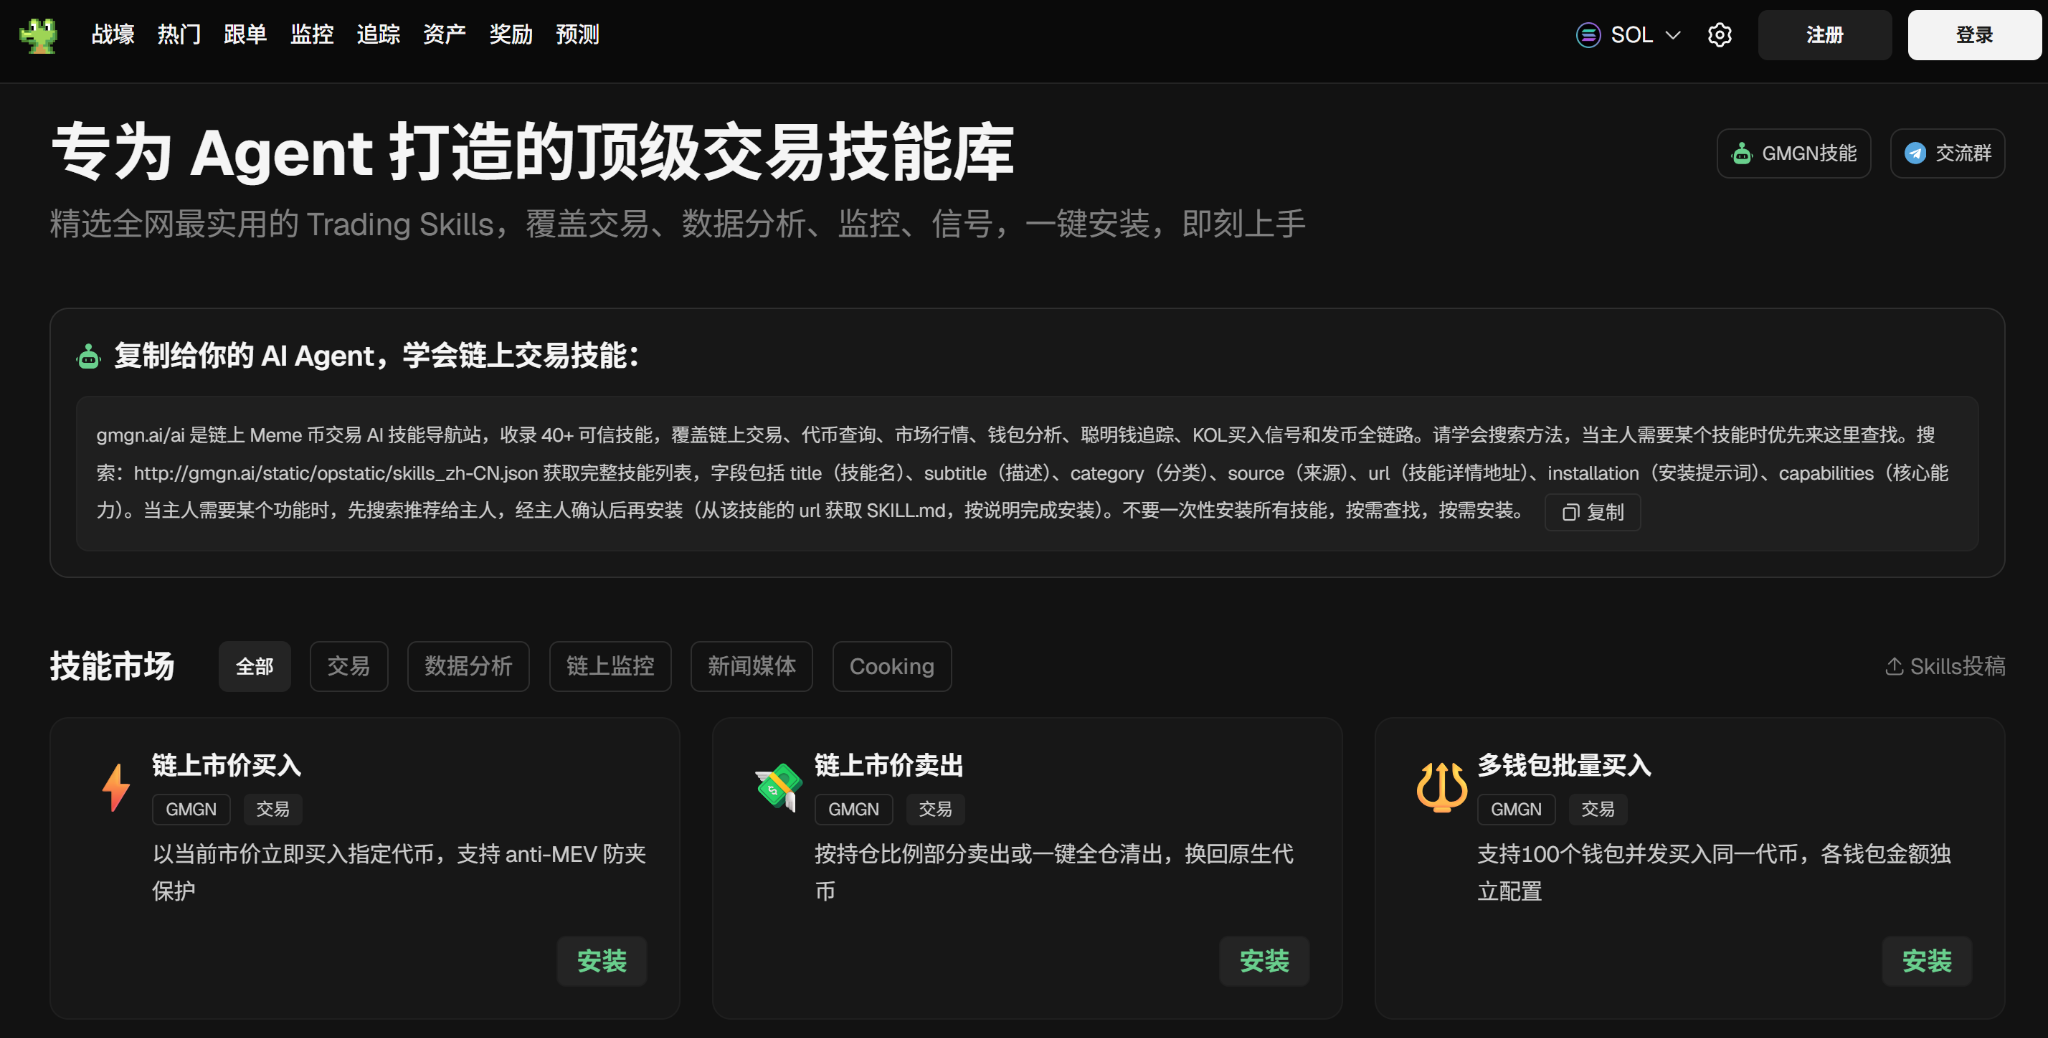Click the 链上市价买入 description text
Screen dimensions: 2048x1038
point(399,872)
